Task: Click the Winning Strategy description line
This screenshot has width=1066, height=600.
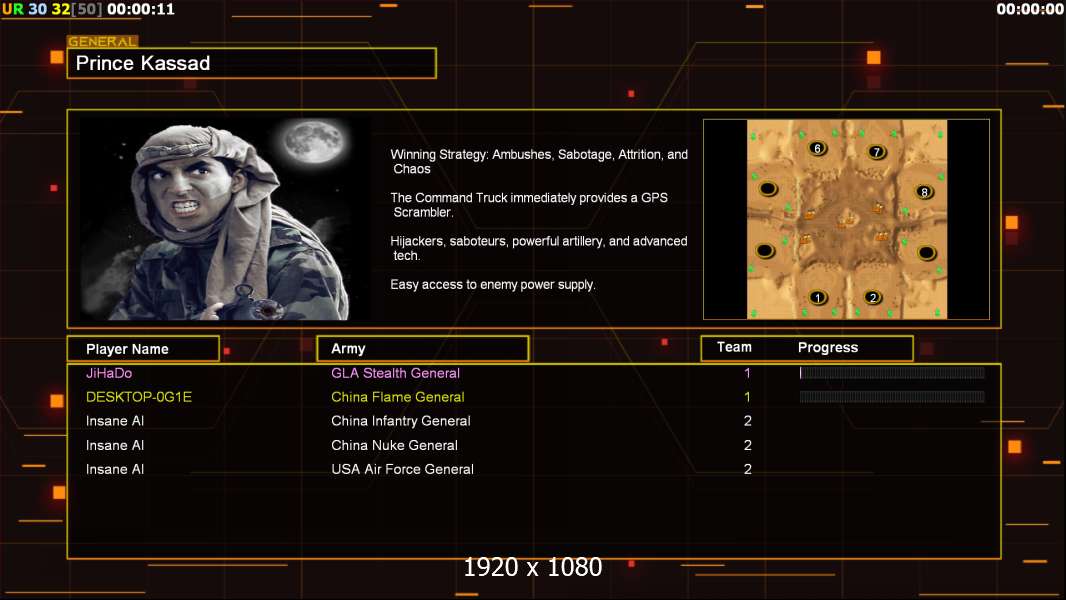Action: point(539,162)
